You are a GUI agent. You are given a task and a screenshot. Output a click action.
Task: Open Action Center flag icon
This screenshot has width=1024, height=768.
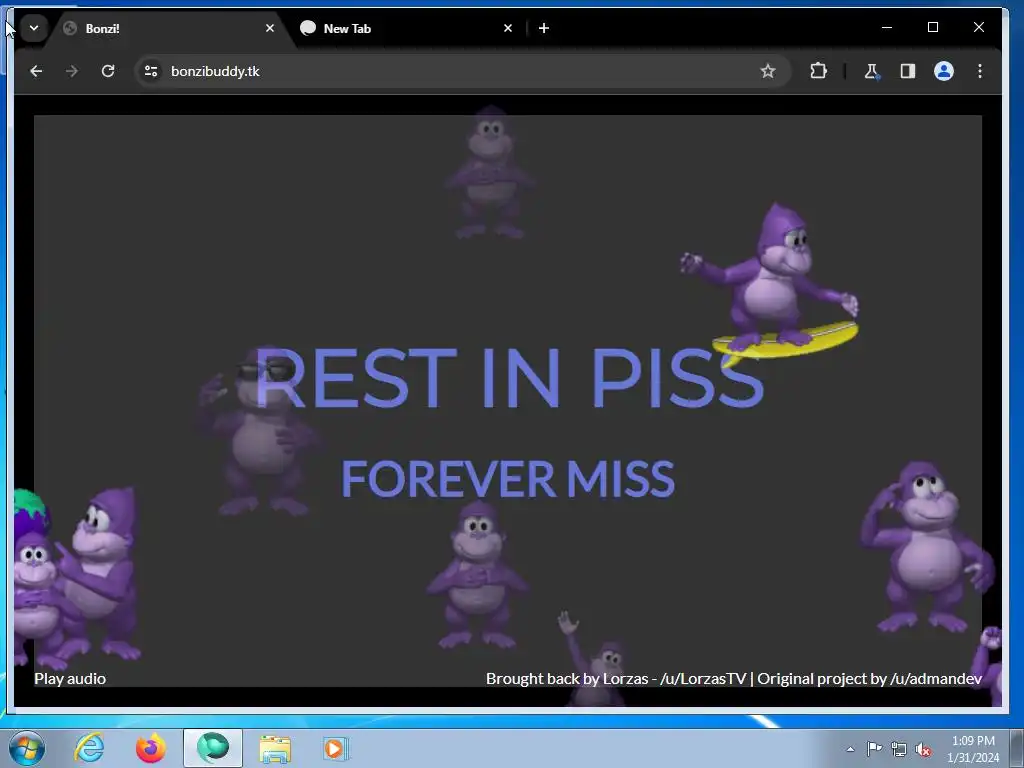click(874, 749)
